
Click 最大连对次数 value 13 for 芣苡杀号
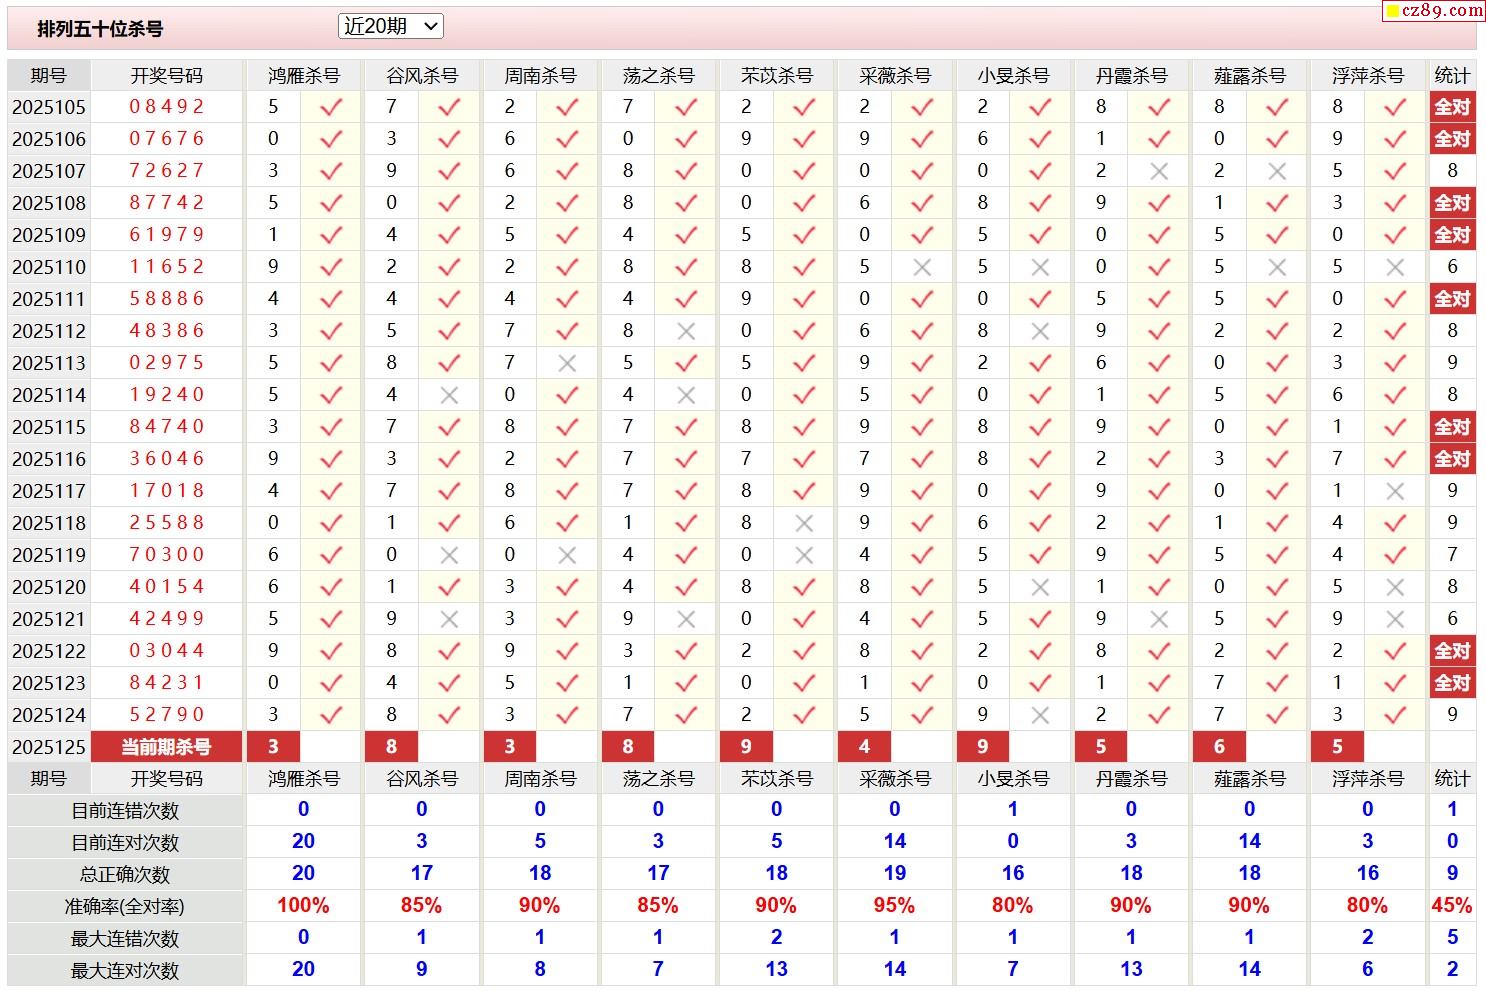pyautogui.click(x=776, y=970)
